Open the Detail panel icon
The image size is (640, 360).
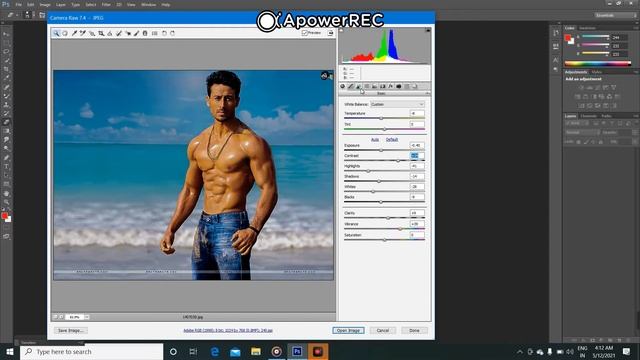click(358, 87)
